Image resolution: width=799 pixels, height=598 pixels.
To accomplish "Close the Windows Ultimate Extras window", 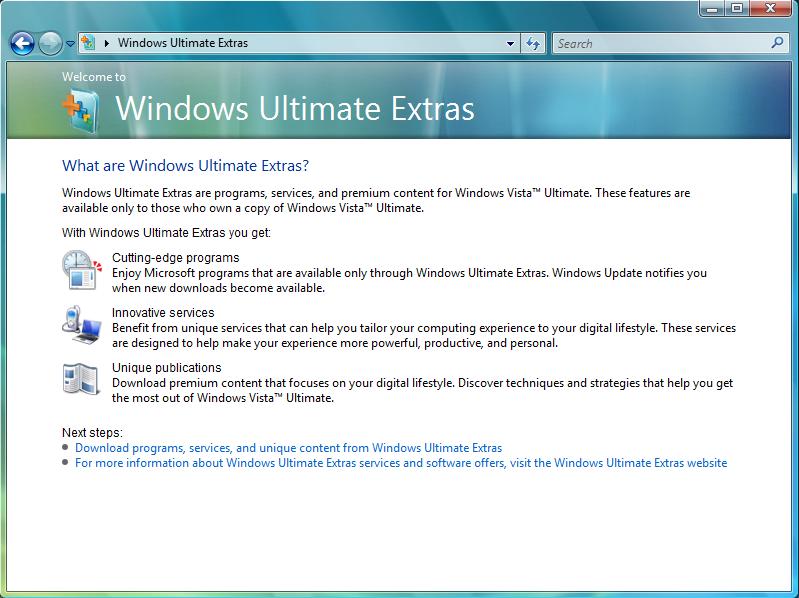I will [x=771, y=9].
